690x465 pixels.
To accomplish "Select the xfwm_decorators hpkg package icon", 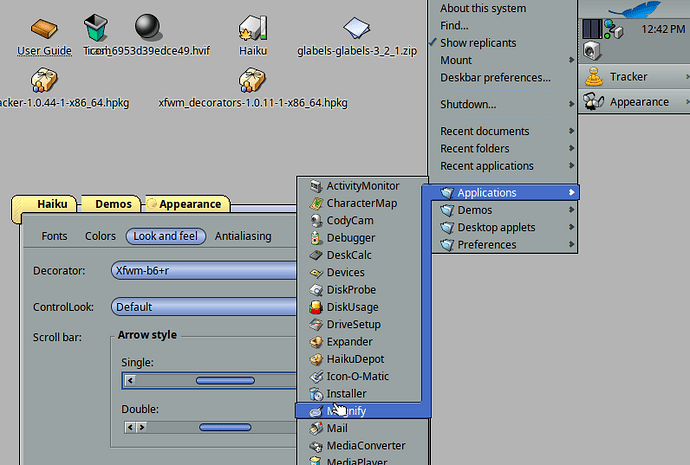I will coord(252,80).
